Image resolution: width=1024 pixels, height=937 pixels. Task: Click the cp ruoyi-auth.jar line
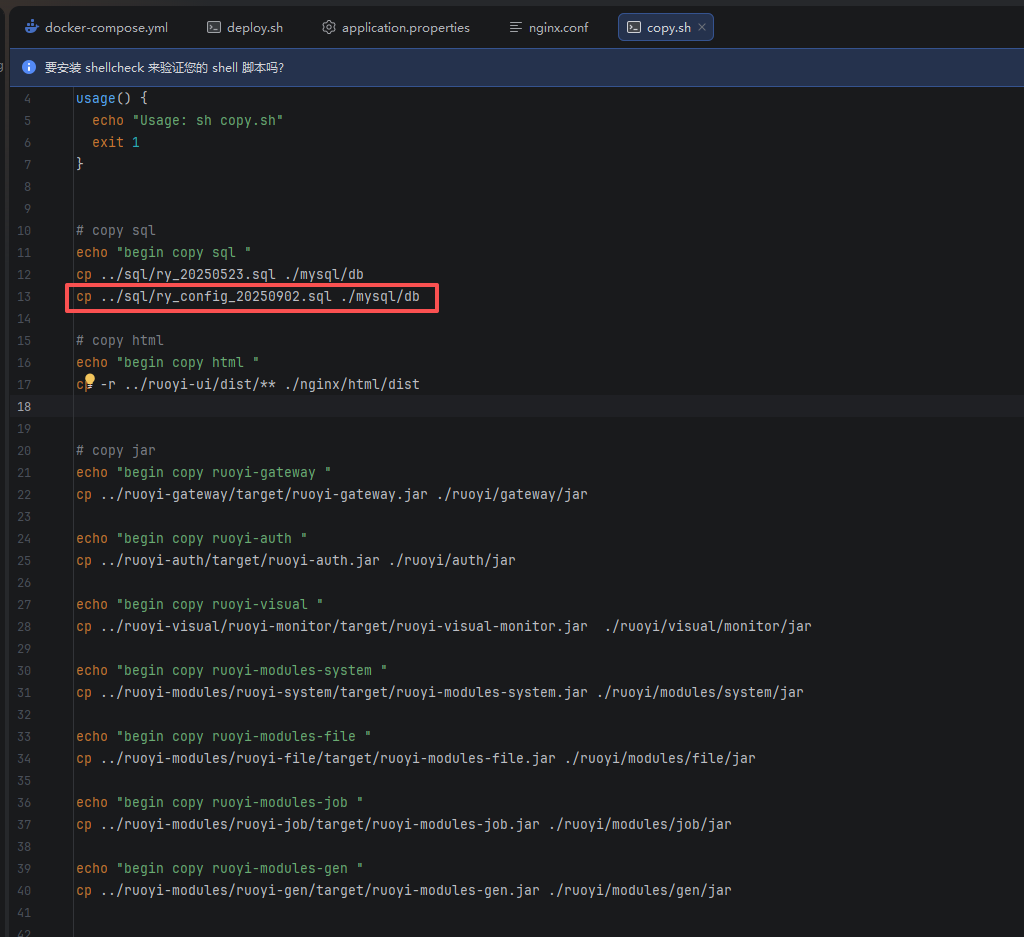[x=296, y=560]
